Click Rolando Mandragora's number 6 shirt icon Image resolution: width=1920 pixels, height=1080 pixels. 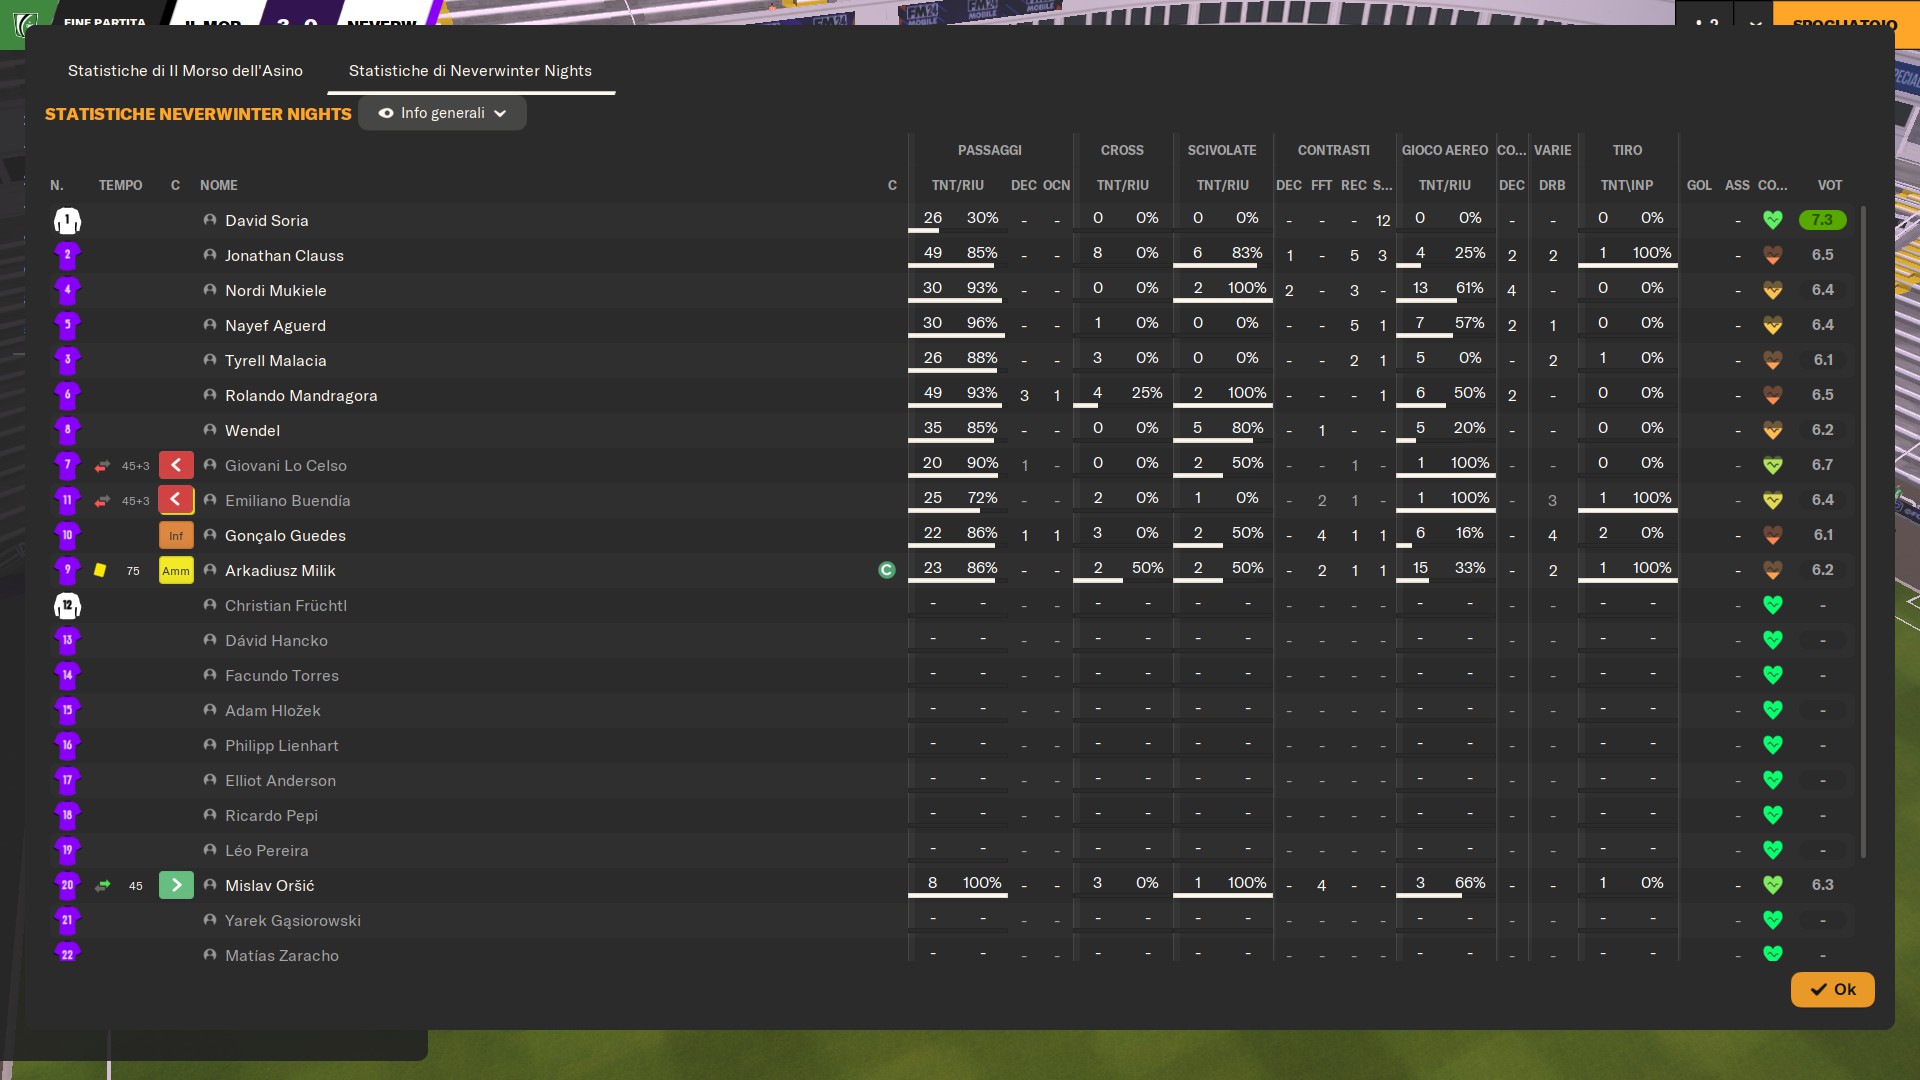click(67, 395)
